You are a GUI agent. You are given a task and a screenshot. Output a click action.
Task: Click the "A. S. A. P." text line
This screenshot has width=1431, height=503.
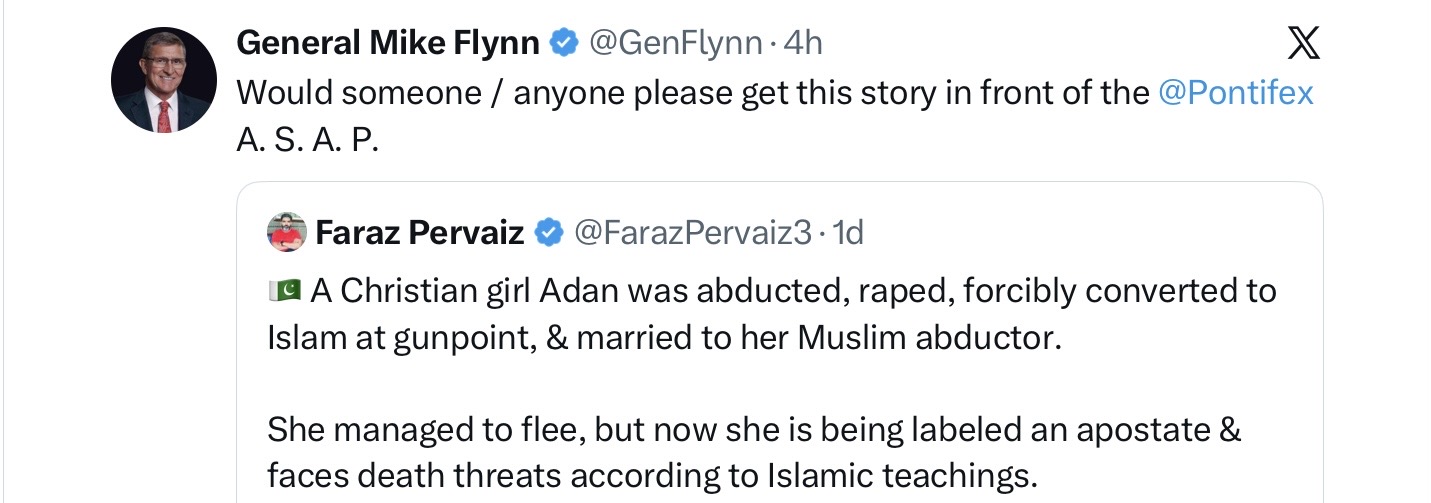pos(308,139)
